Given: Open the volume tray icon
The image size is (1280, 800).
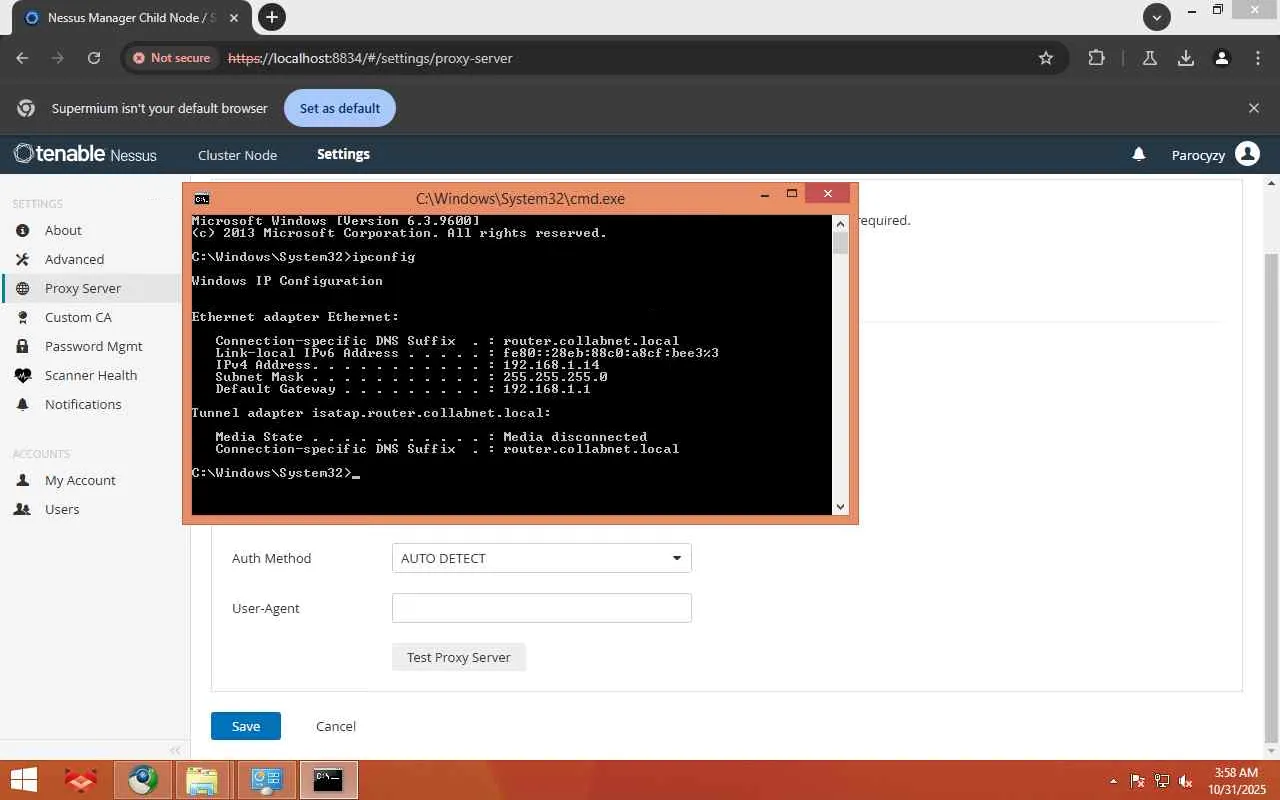Looking at the screenshot, I should pos(1186,781).
